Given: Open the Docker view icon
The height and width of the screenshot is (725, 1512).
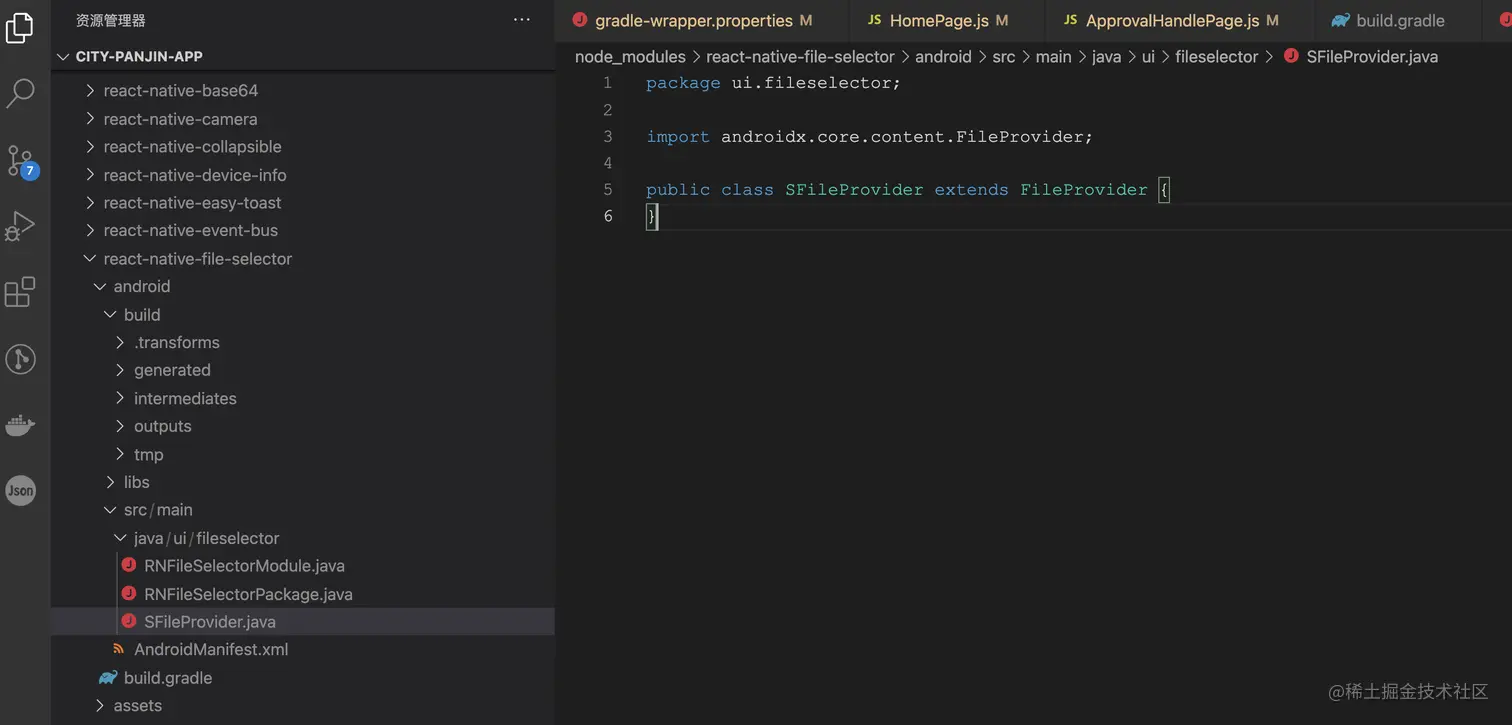Looking at the screenshot, I should point(20,425).
